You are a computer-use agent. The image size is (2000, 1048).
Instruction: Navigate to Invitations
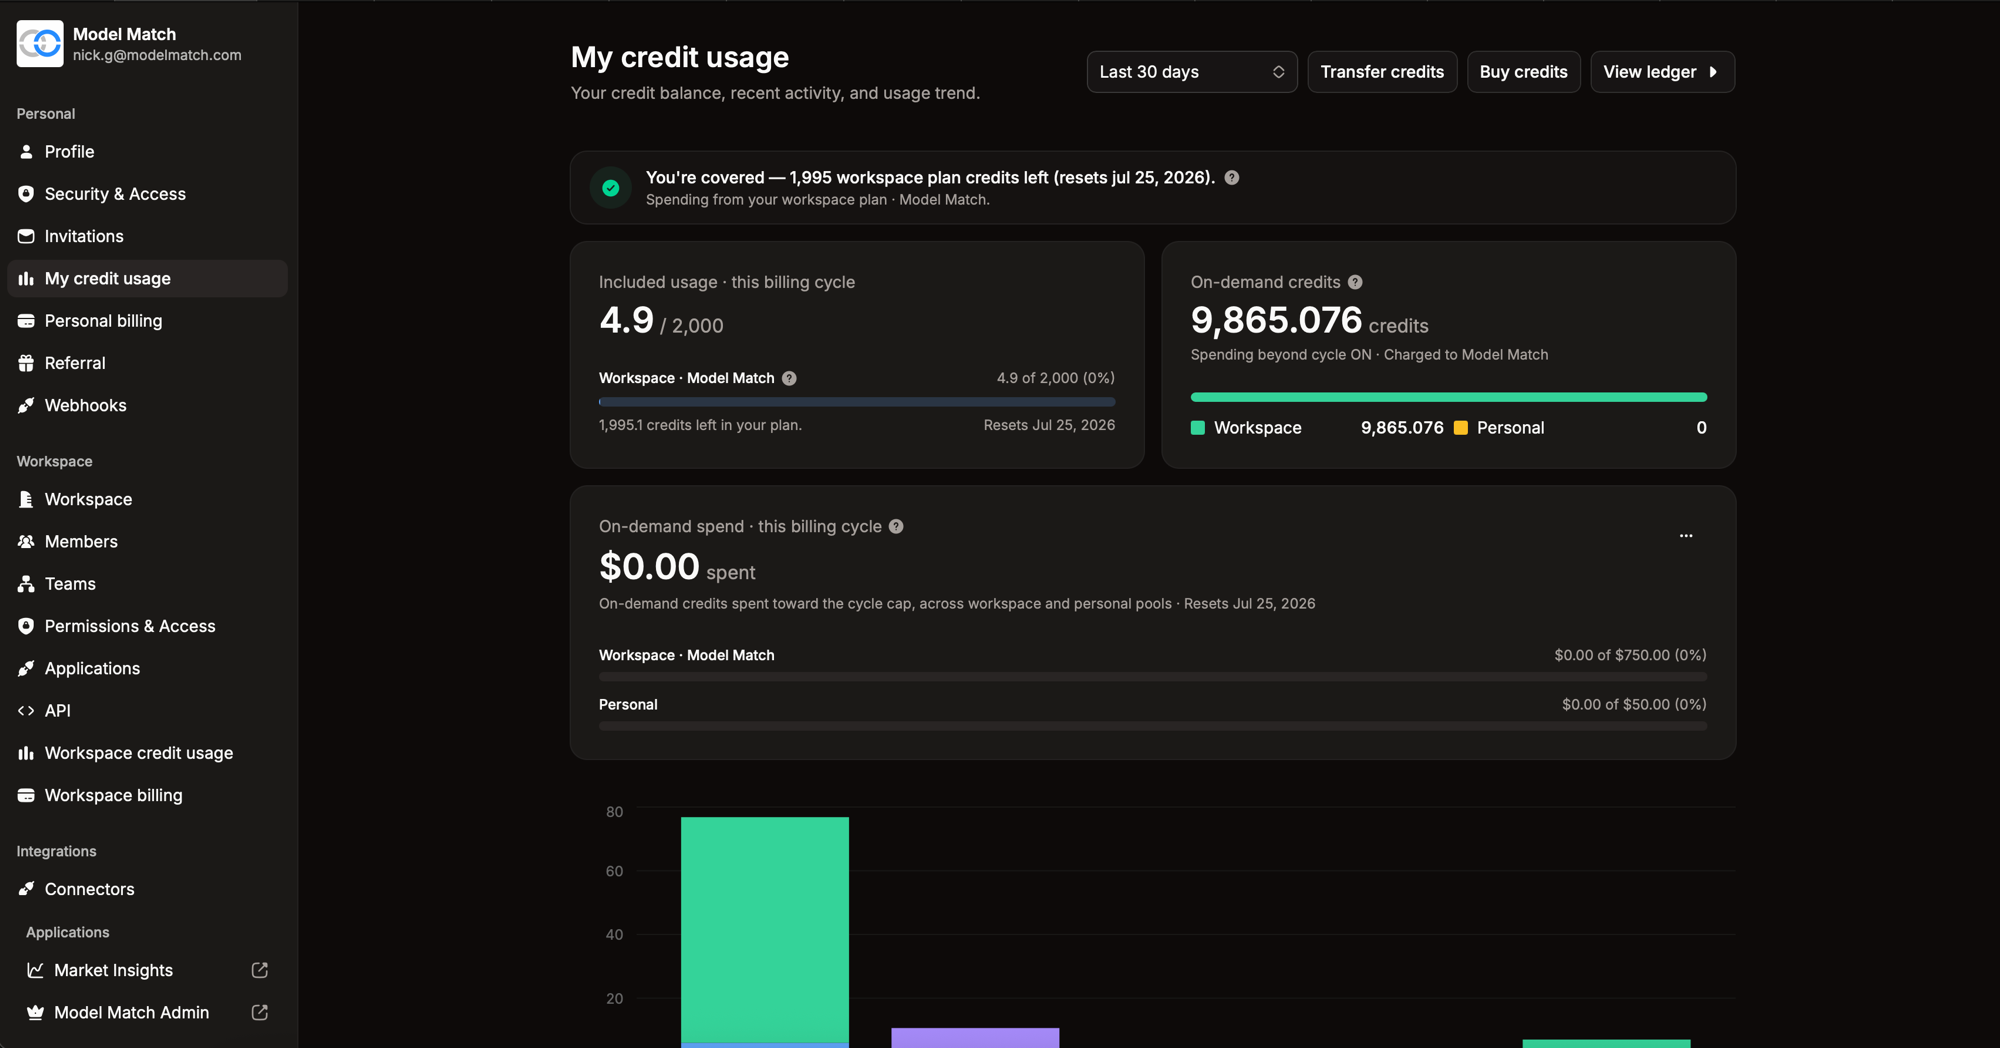pos(148,236)
